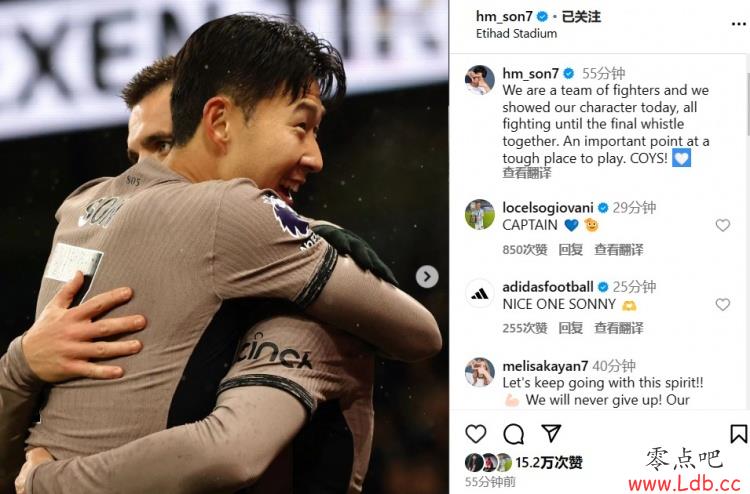Translate adidasfootball comment 查看翻译
Image resolution: width=750 pixels, height=494 pixels.
(x=618, y=328)
